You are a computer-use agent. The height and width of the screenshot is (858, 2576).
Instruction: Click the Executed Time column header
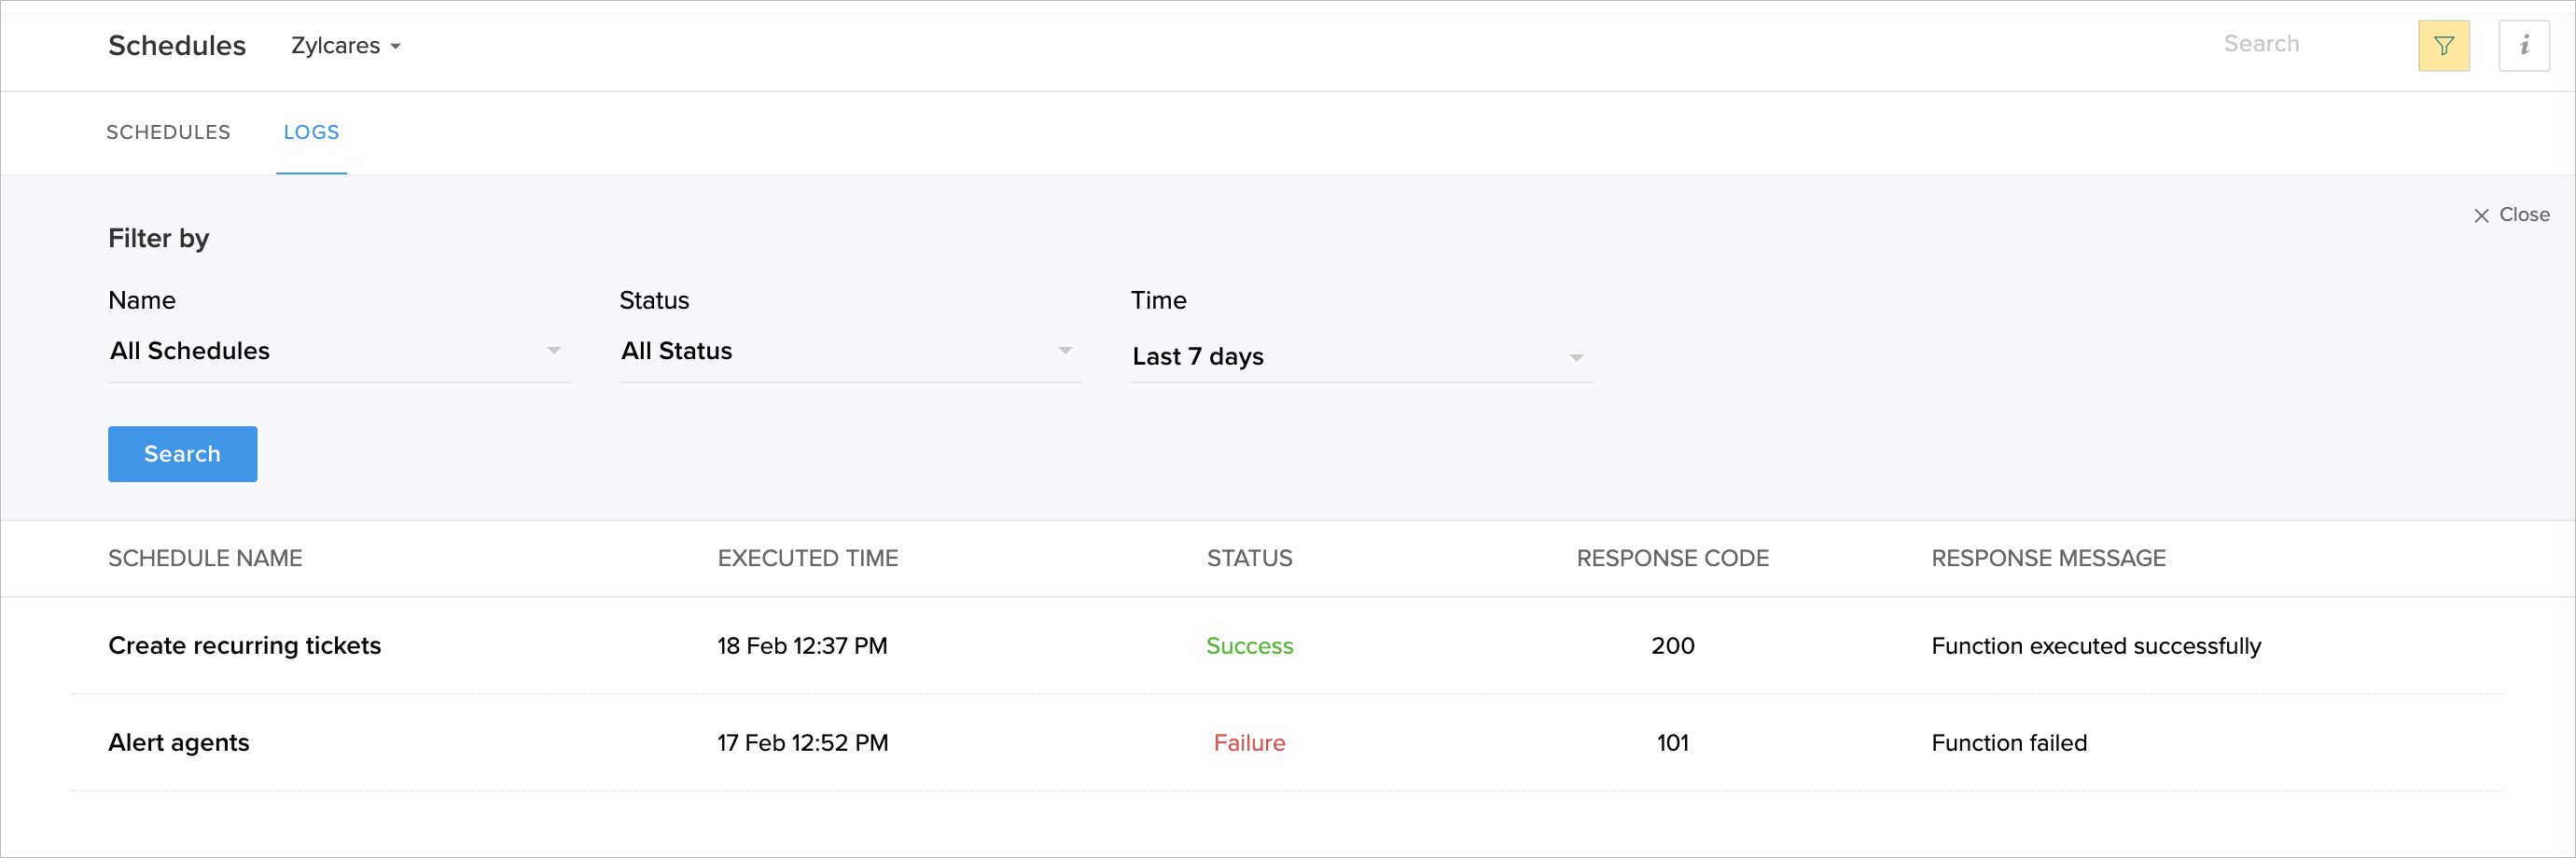(x=807, y=558)
